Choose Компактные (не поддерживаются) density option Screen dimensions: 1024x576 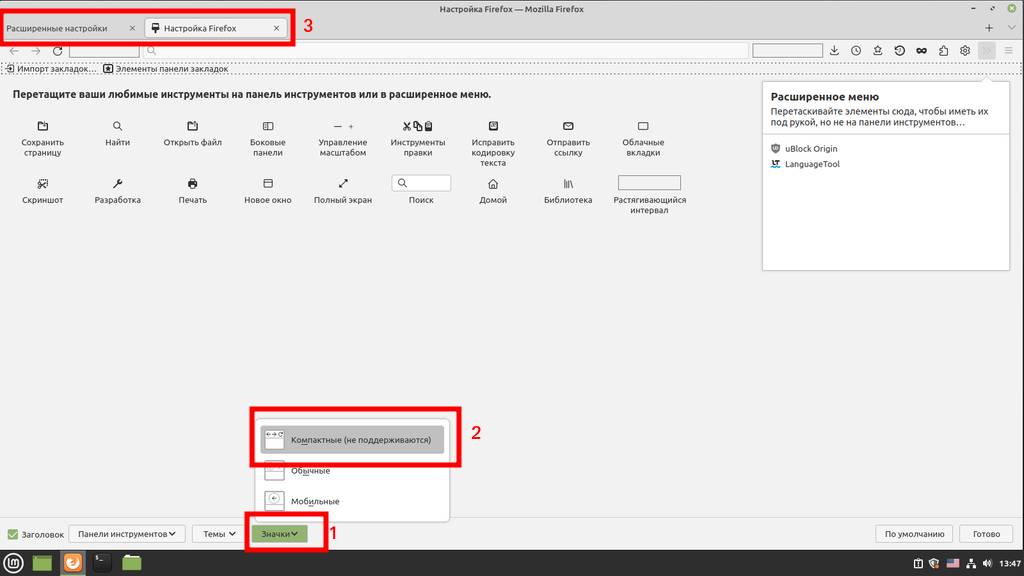click(352, 440)
